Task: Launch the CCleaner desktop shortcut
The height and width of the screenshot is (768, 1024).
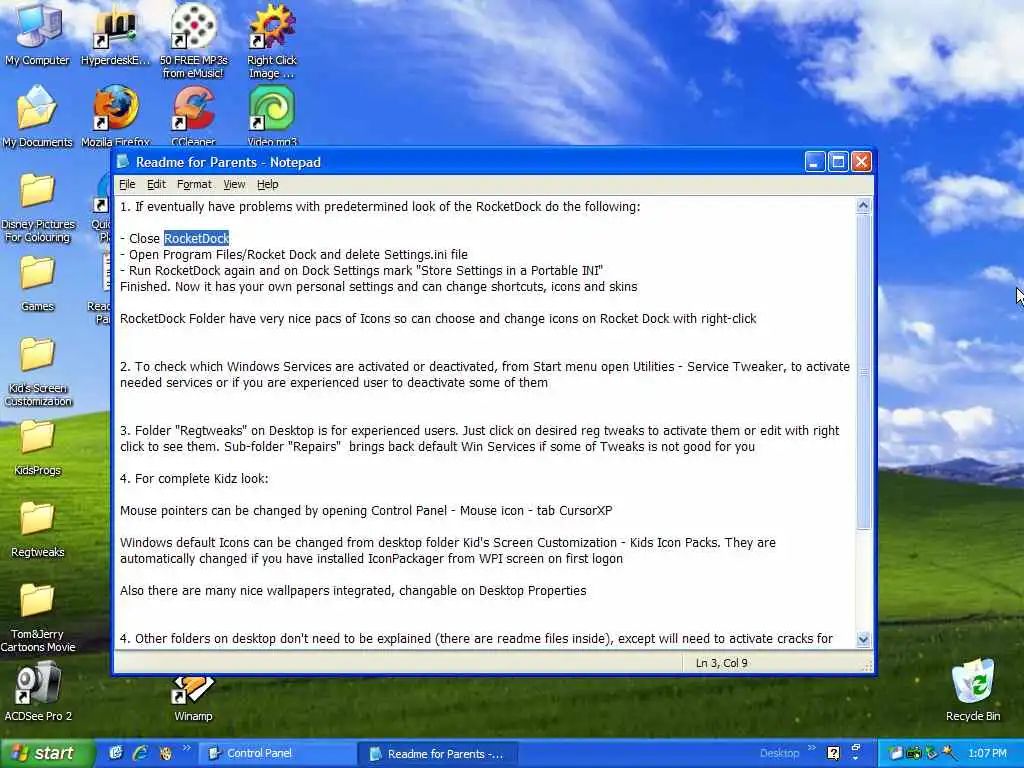Action: click(193, 116)
